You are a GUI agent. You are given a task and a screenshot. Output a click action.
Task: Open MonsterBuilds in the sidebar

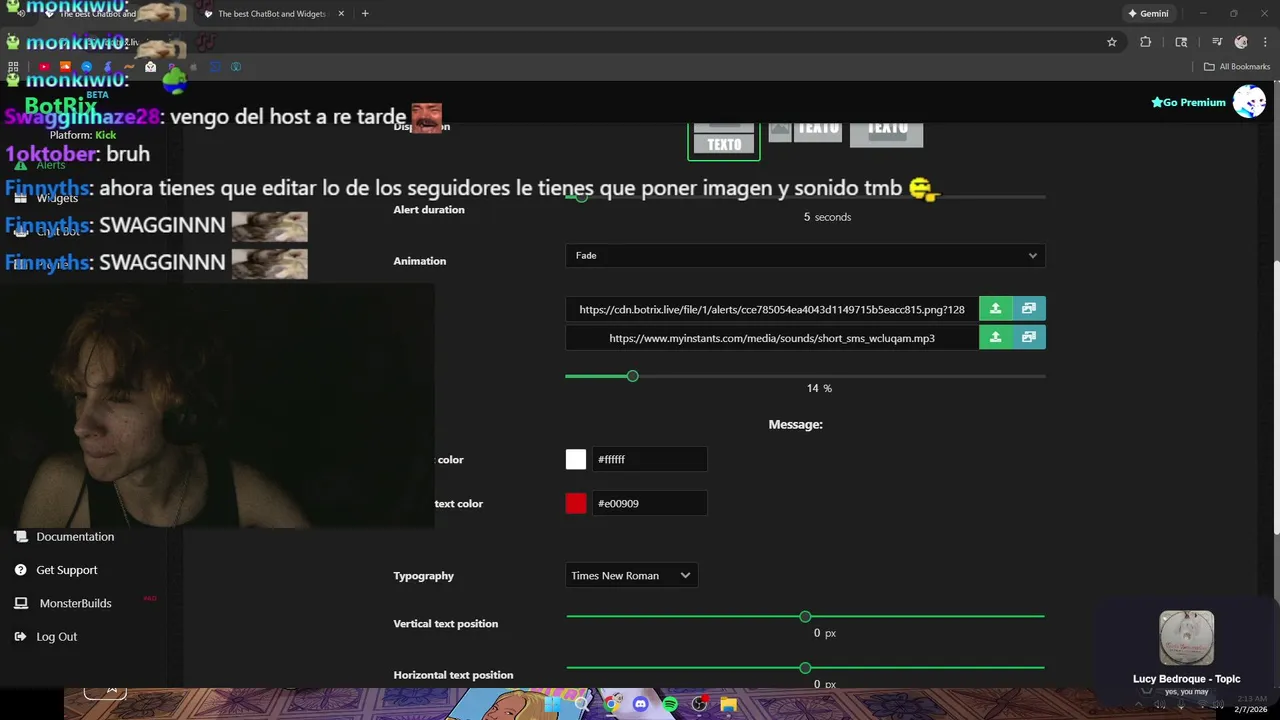tap(64, 603)
